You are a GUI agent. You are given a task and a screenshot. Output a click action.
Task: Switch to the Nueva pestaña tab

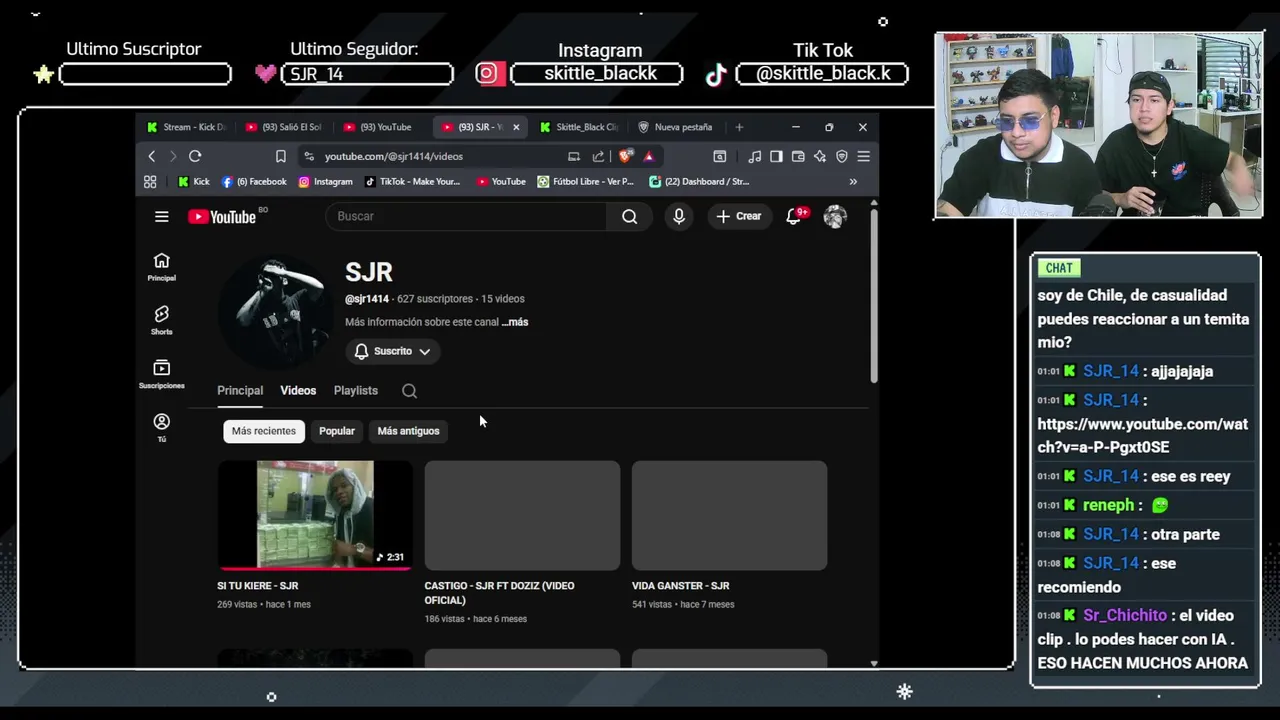(x=676, y=127)
